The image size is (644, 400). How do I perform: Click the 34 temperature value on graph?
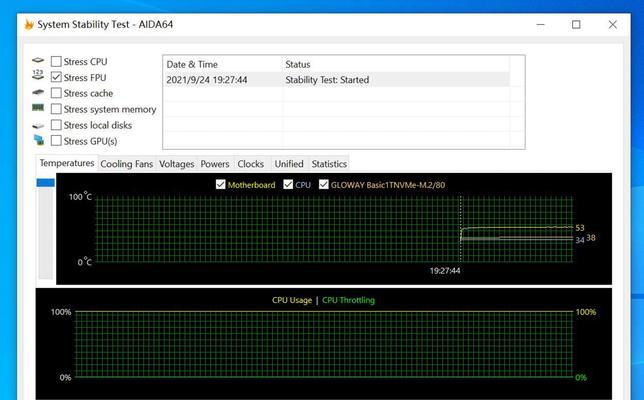580,240
